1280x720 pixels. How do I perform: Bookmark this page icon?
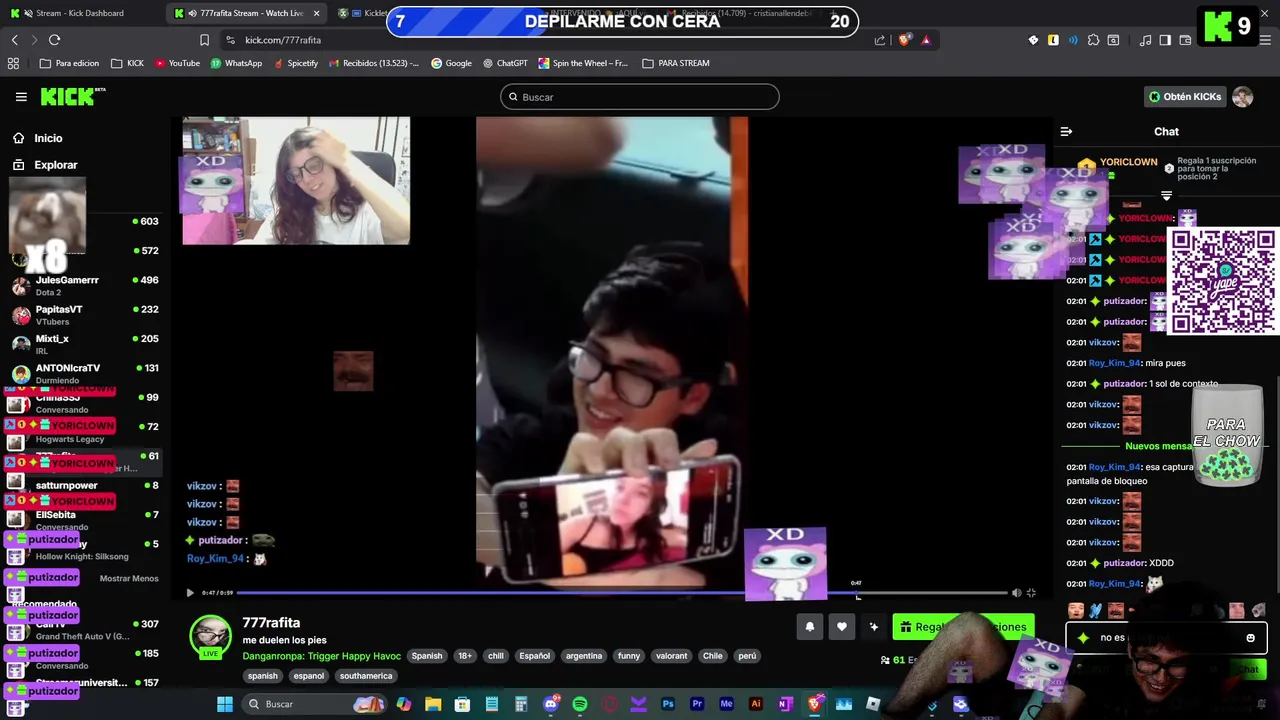point(204,40)
